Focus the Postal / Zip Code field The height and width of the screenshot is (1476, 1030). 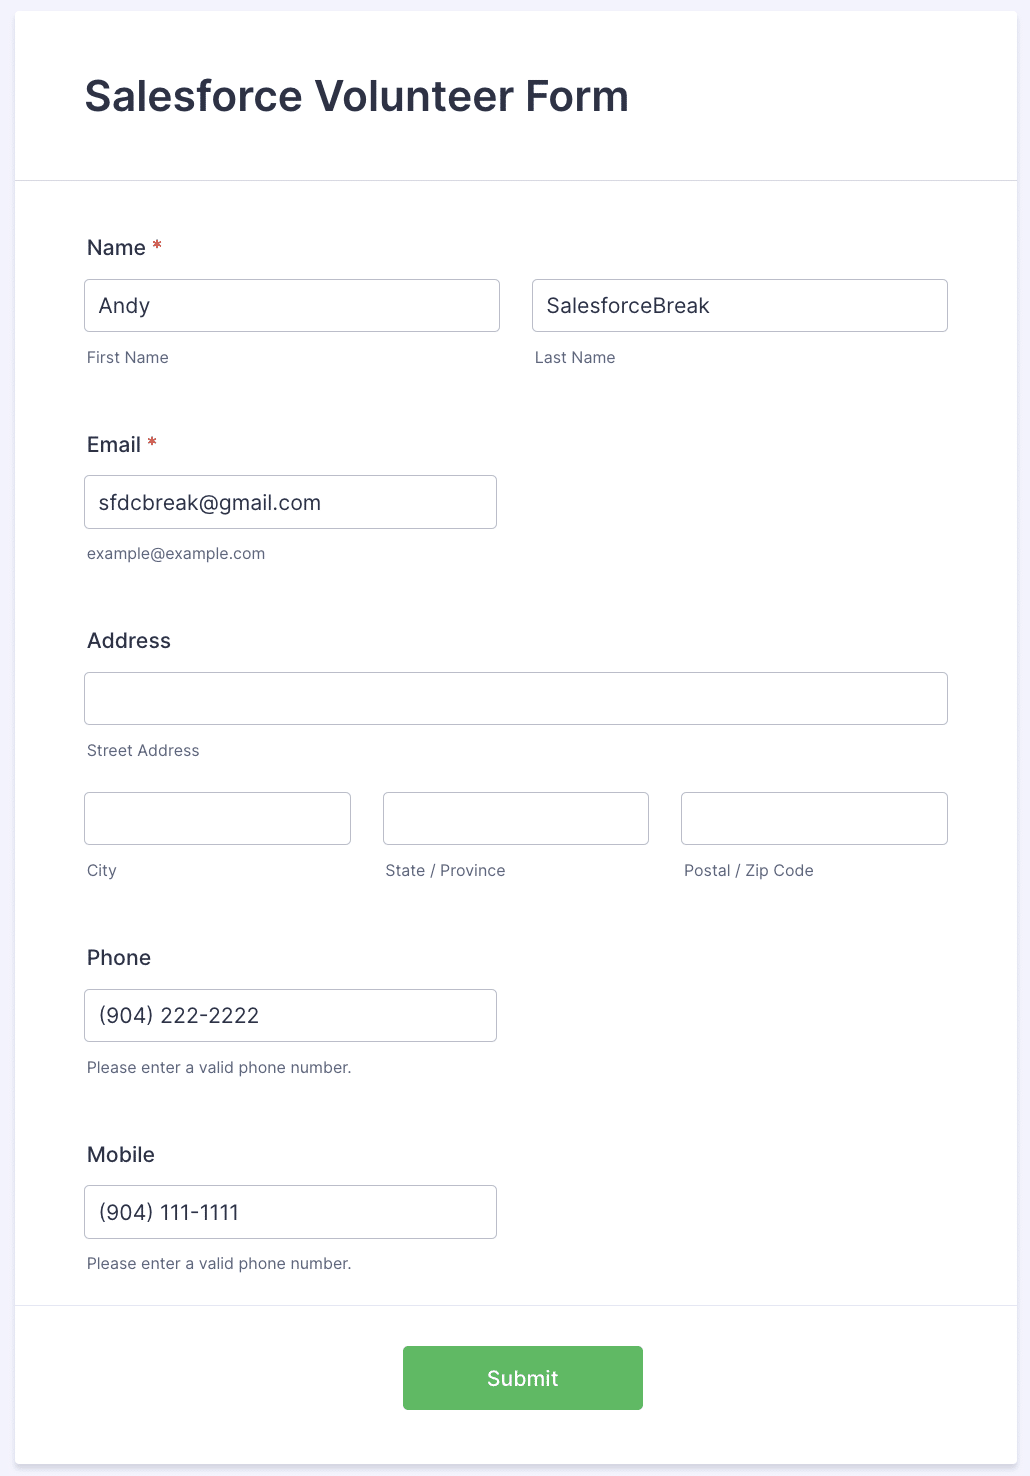(x=814, y=818)
